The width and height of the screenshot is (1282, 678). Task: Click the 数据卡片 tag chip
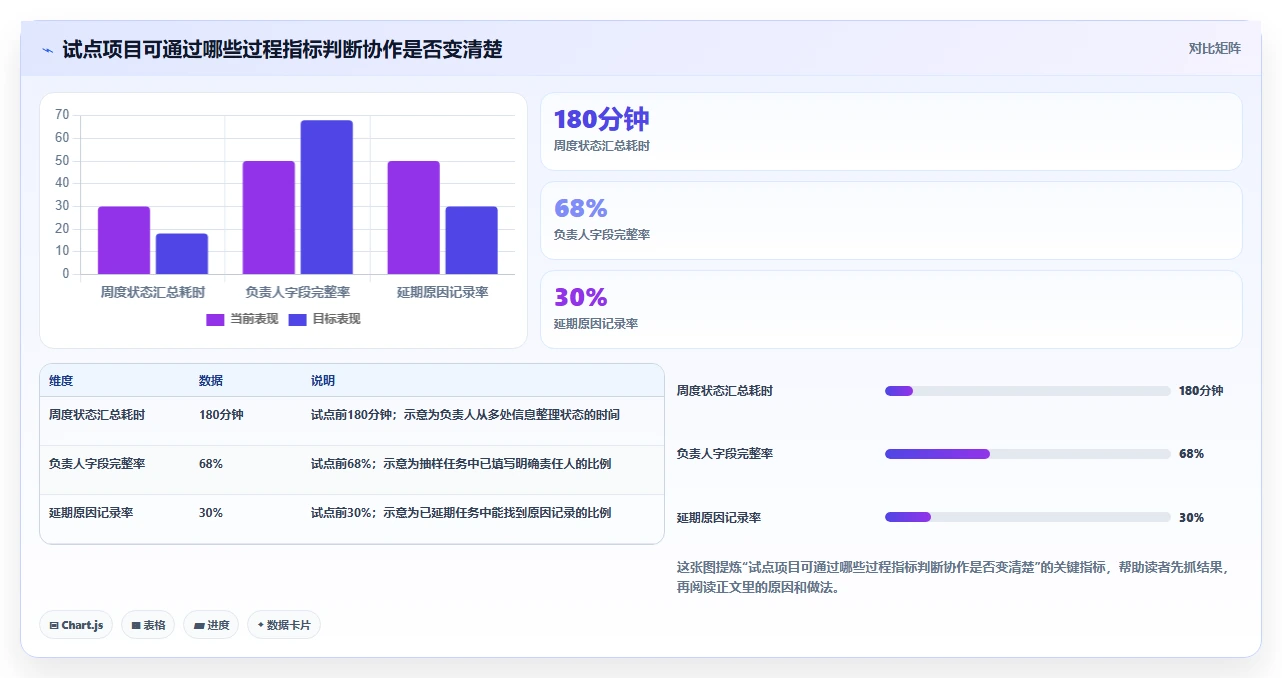pos(284,625)
